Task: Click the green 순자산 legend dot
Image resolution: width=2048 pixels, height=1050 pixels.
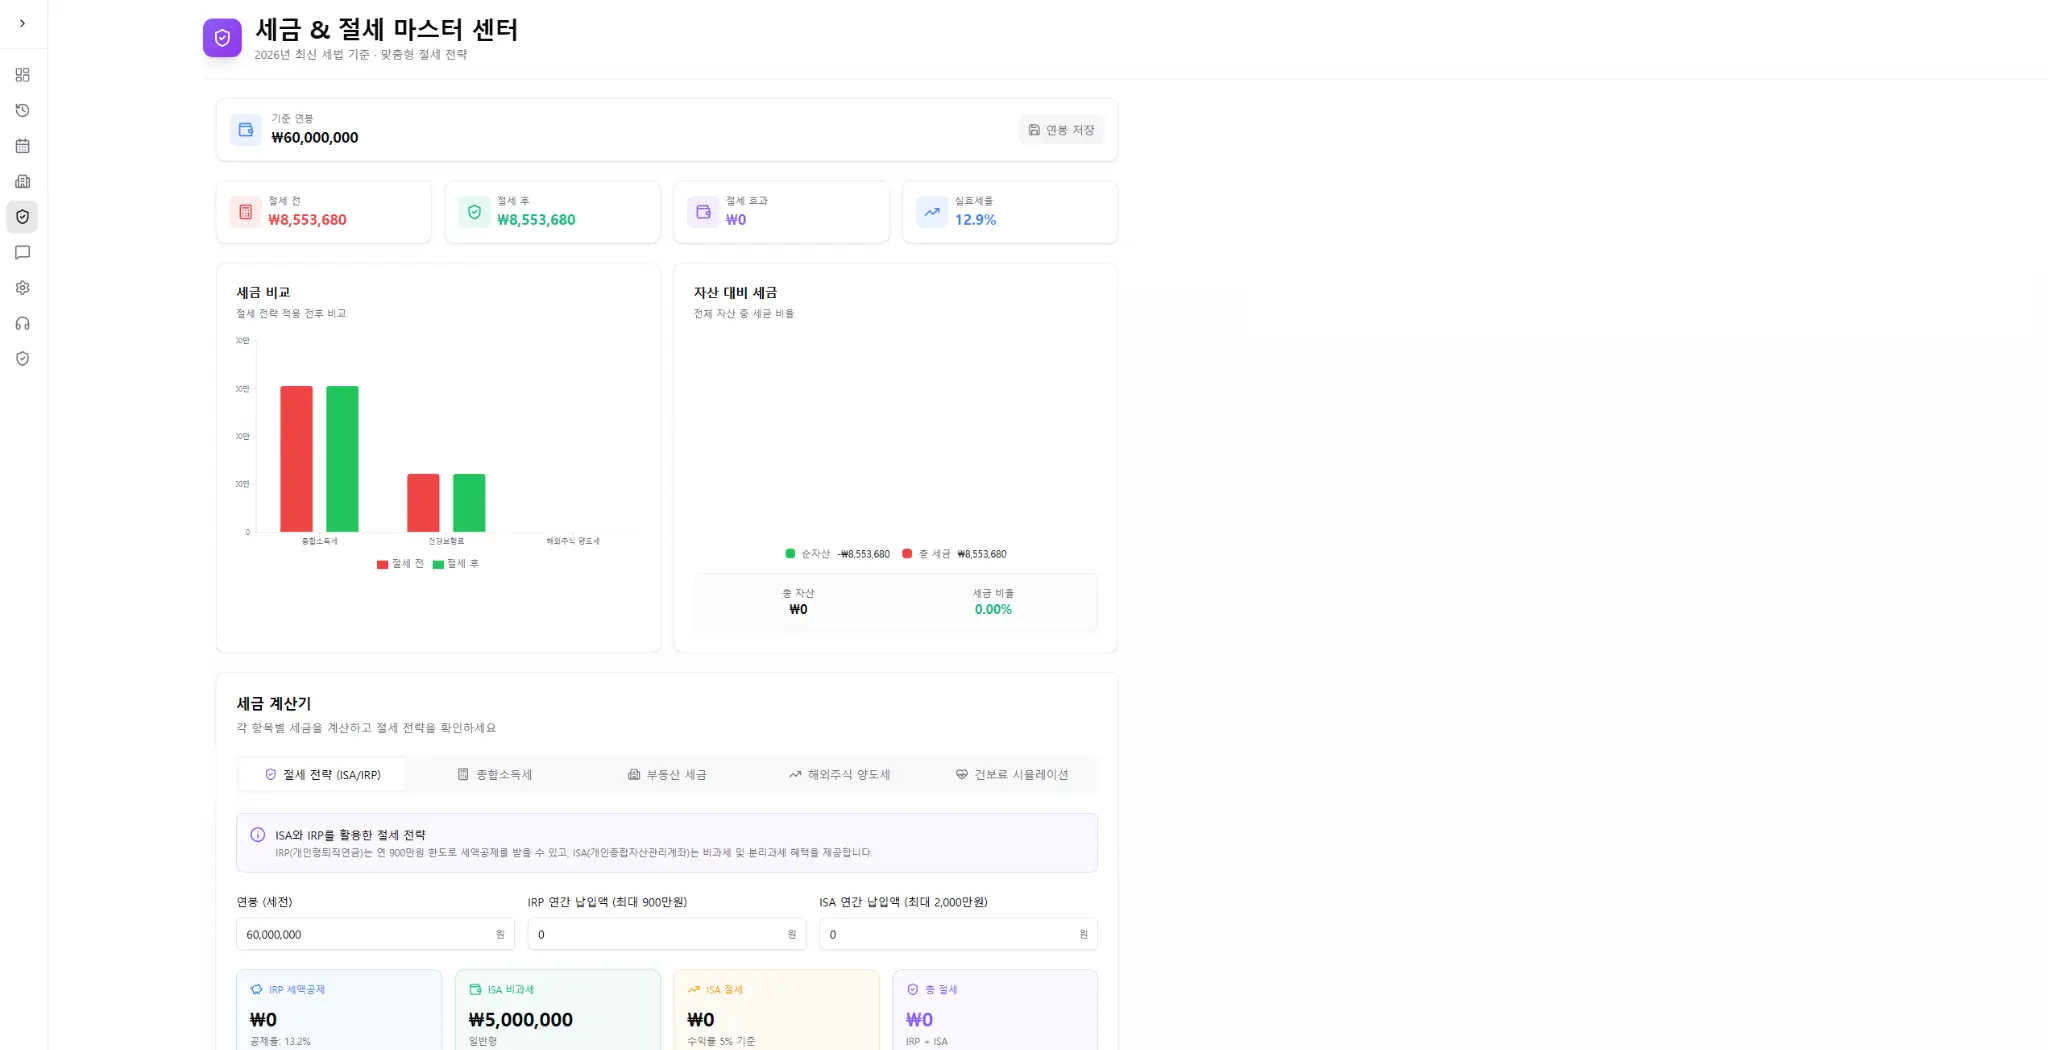Action: (x=790, y=553)
